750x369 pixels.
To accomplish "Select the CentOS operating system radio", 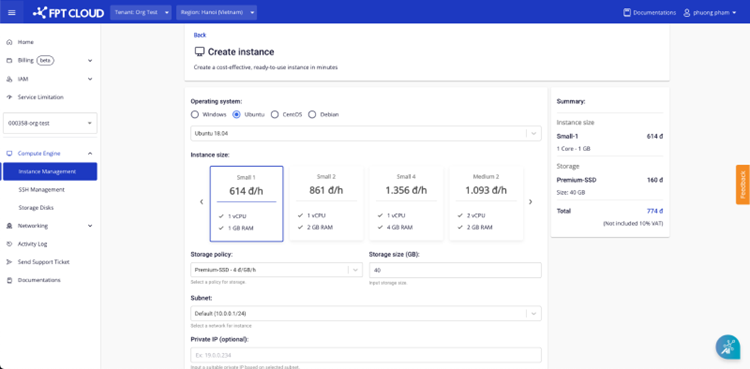I will [x=275, y=114].
